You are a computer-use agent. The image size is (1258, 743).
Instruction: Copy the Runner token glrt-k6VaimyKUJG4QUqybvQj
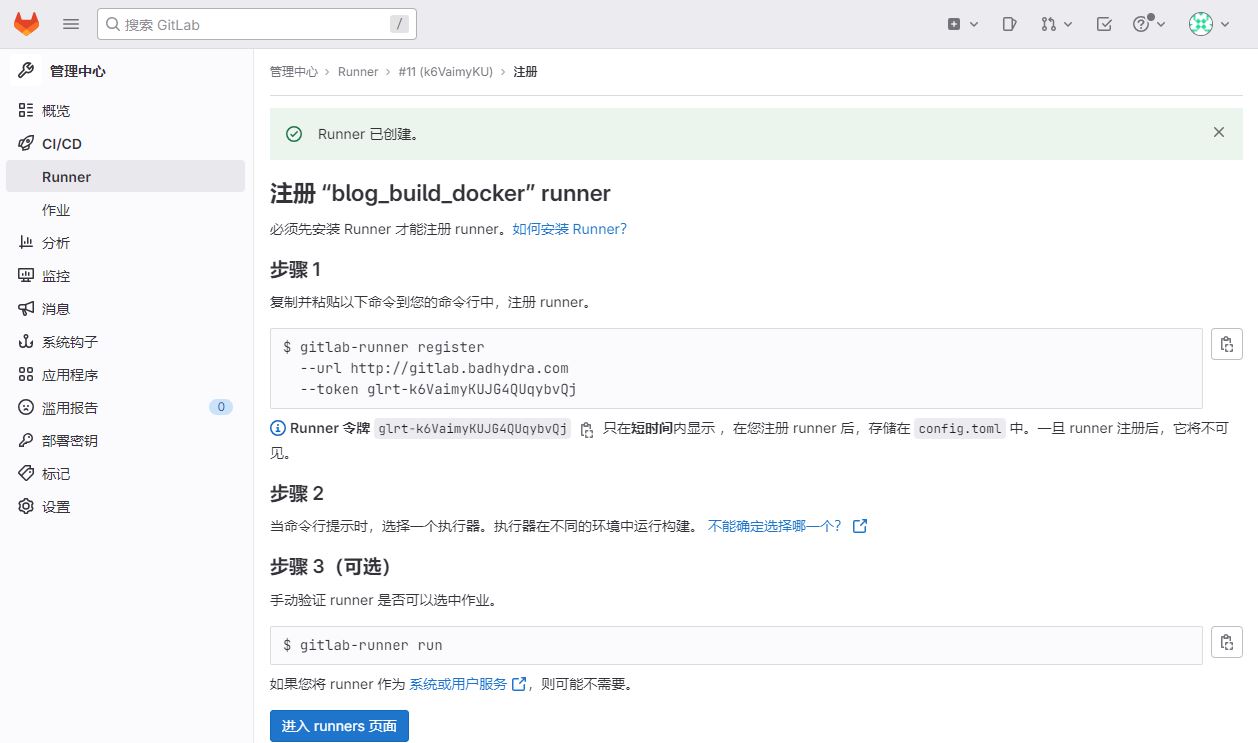[x=587, y=429]
